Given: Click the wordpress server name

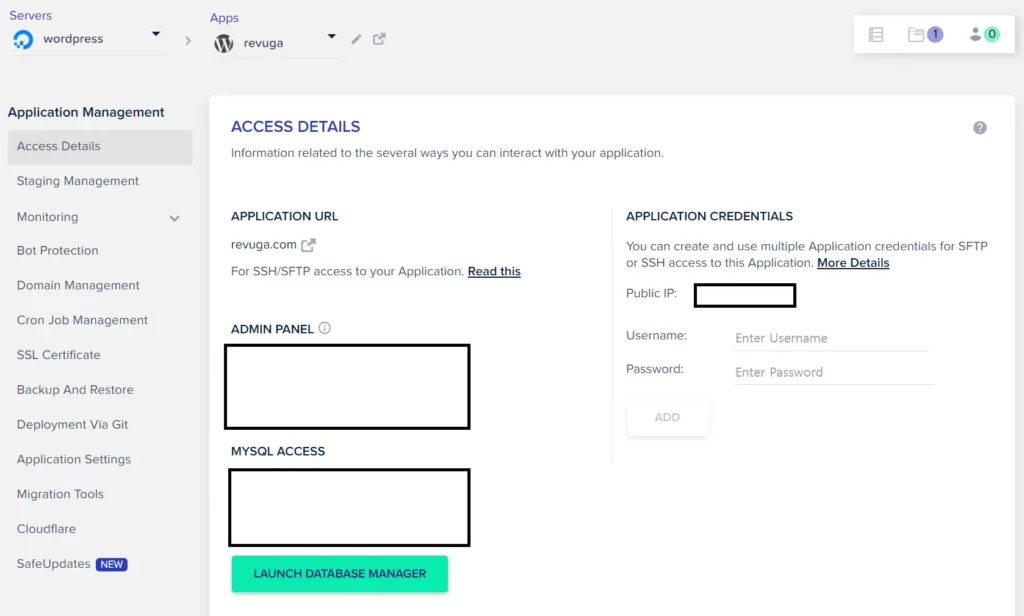Looking at the screenshot, I should coord(73,39).
